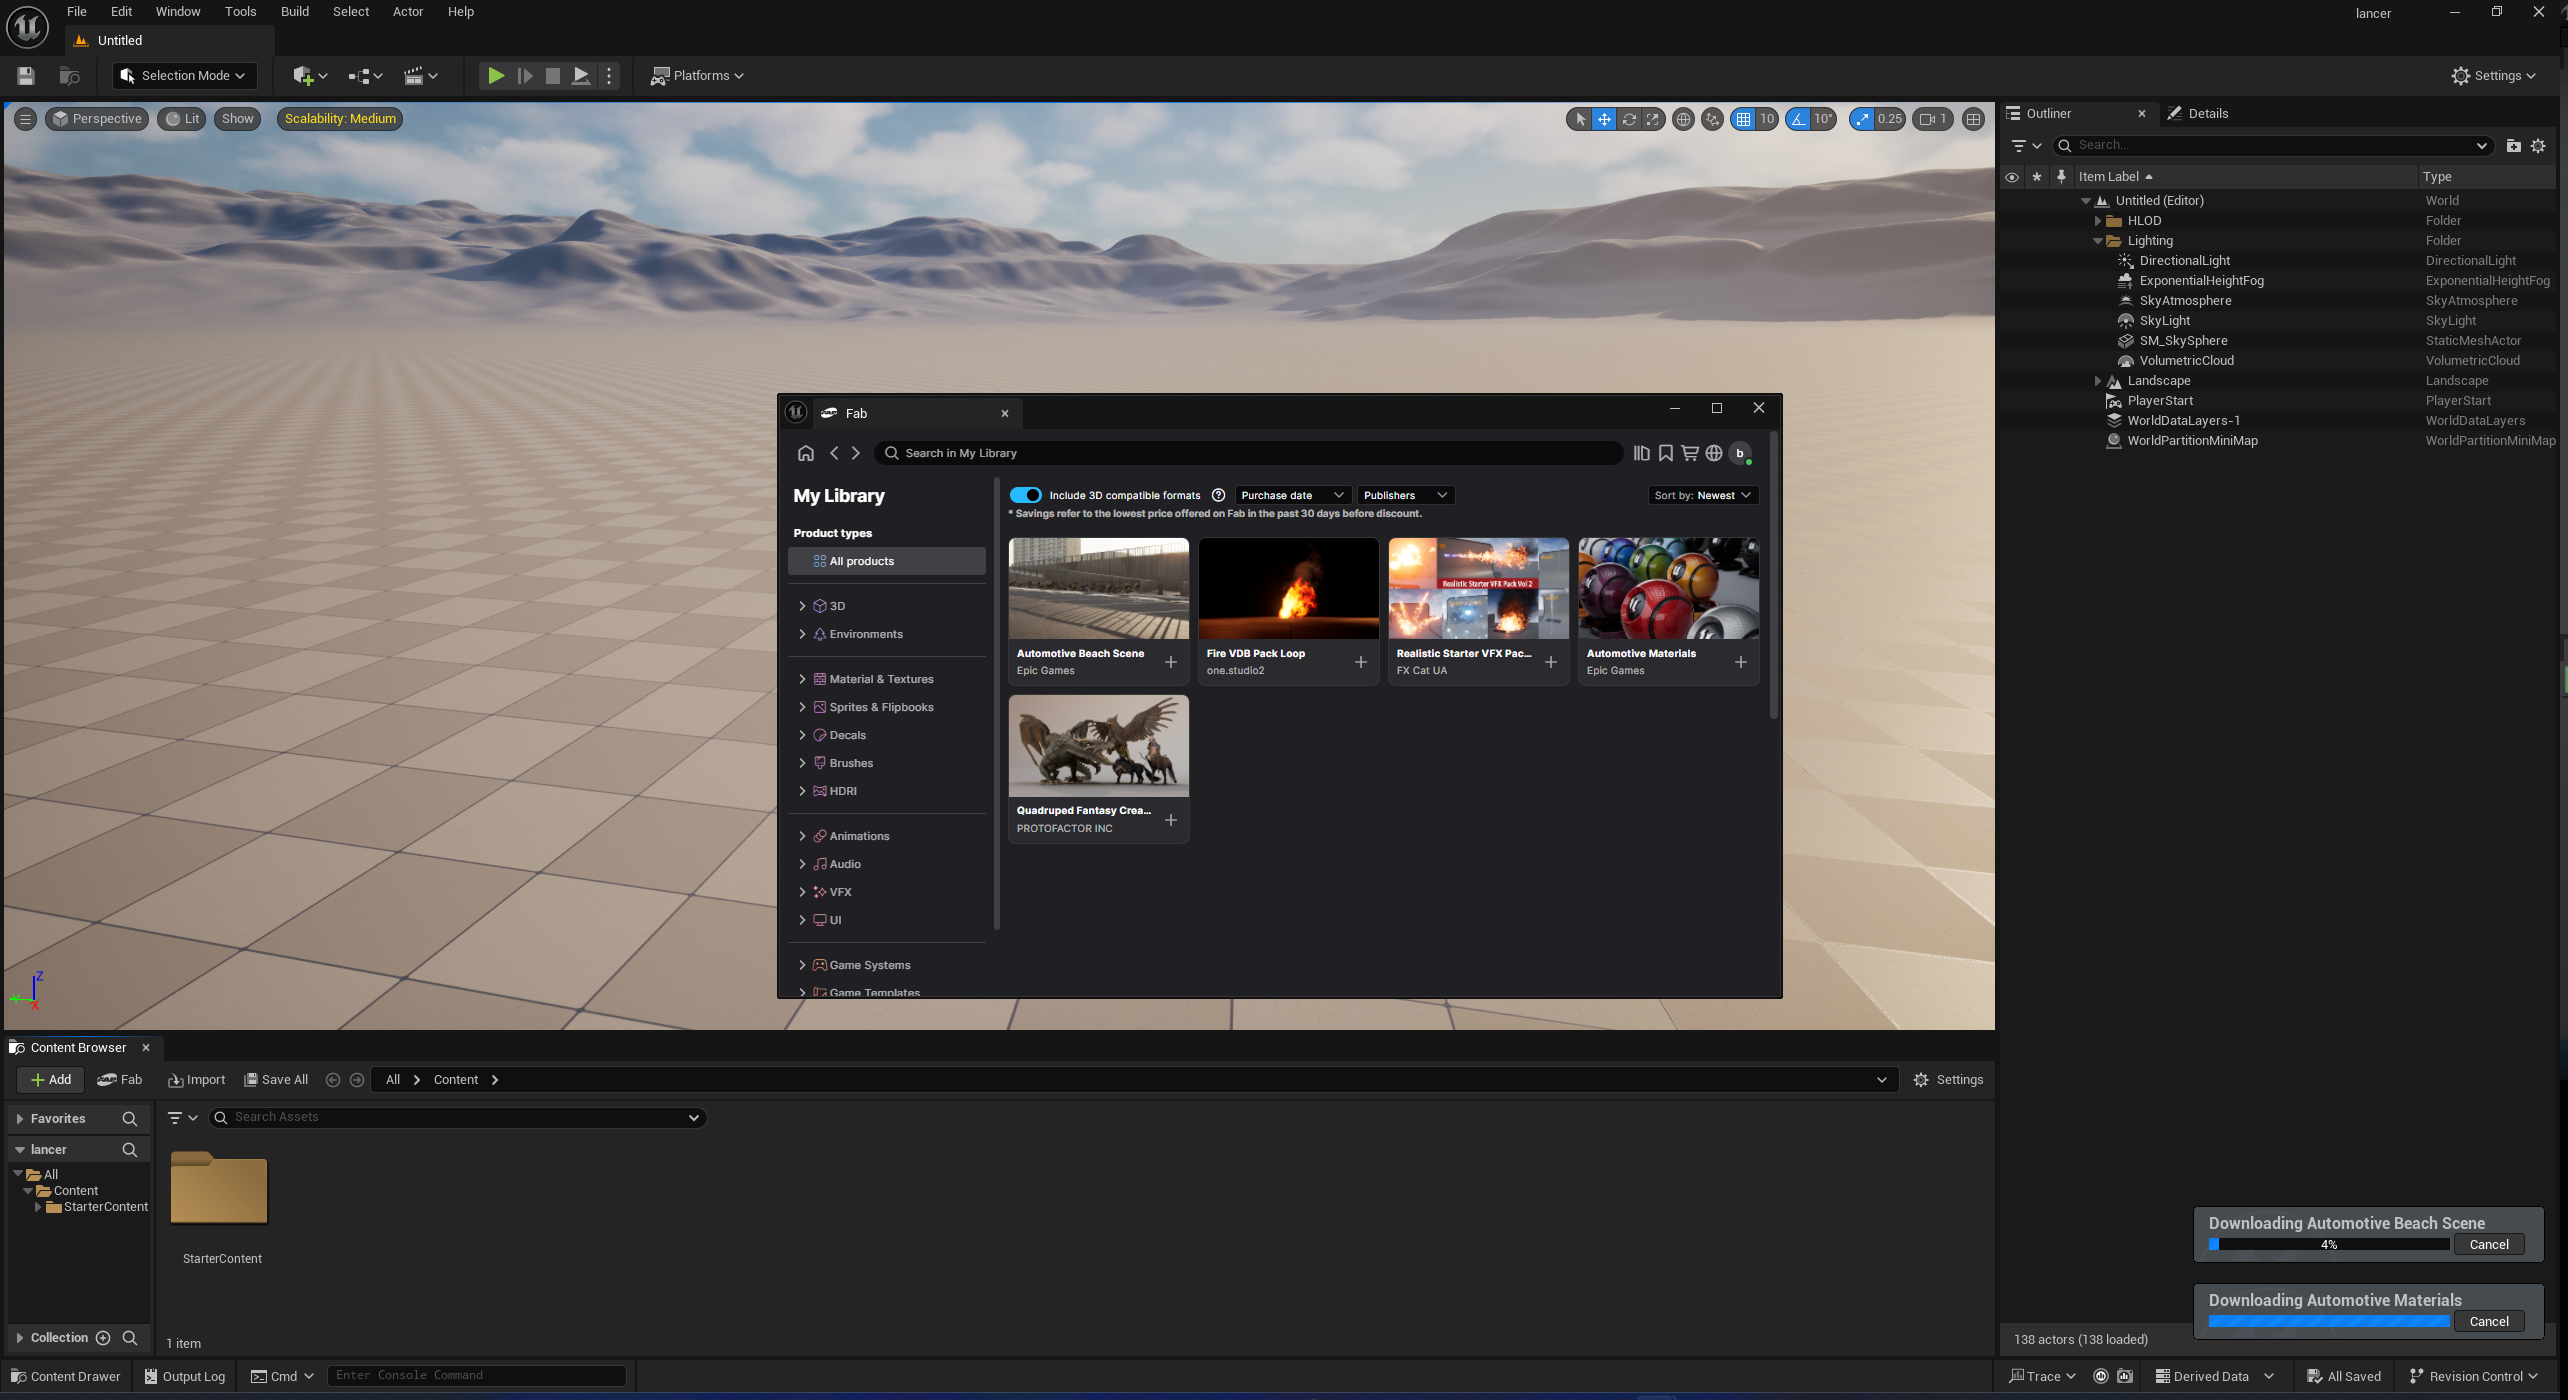Select the Untitled level tab

119,41
